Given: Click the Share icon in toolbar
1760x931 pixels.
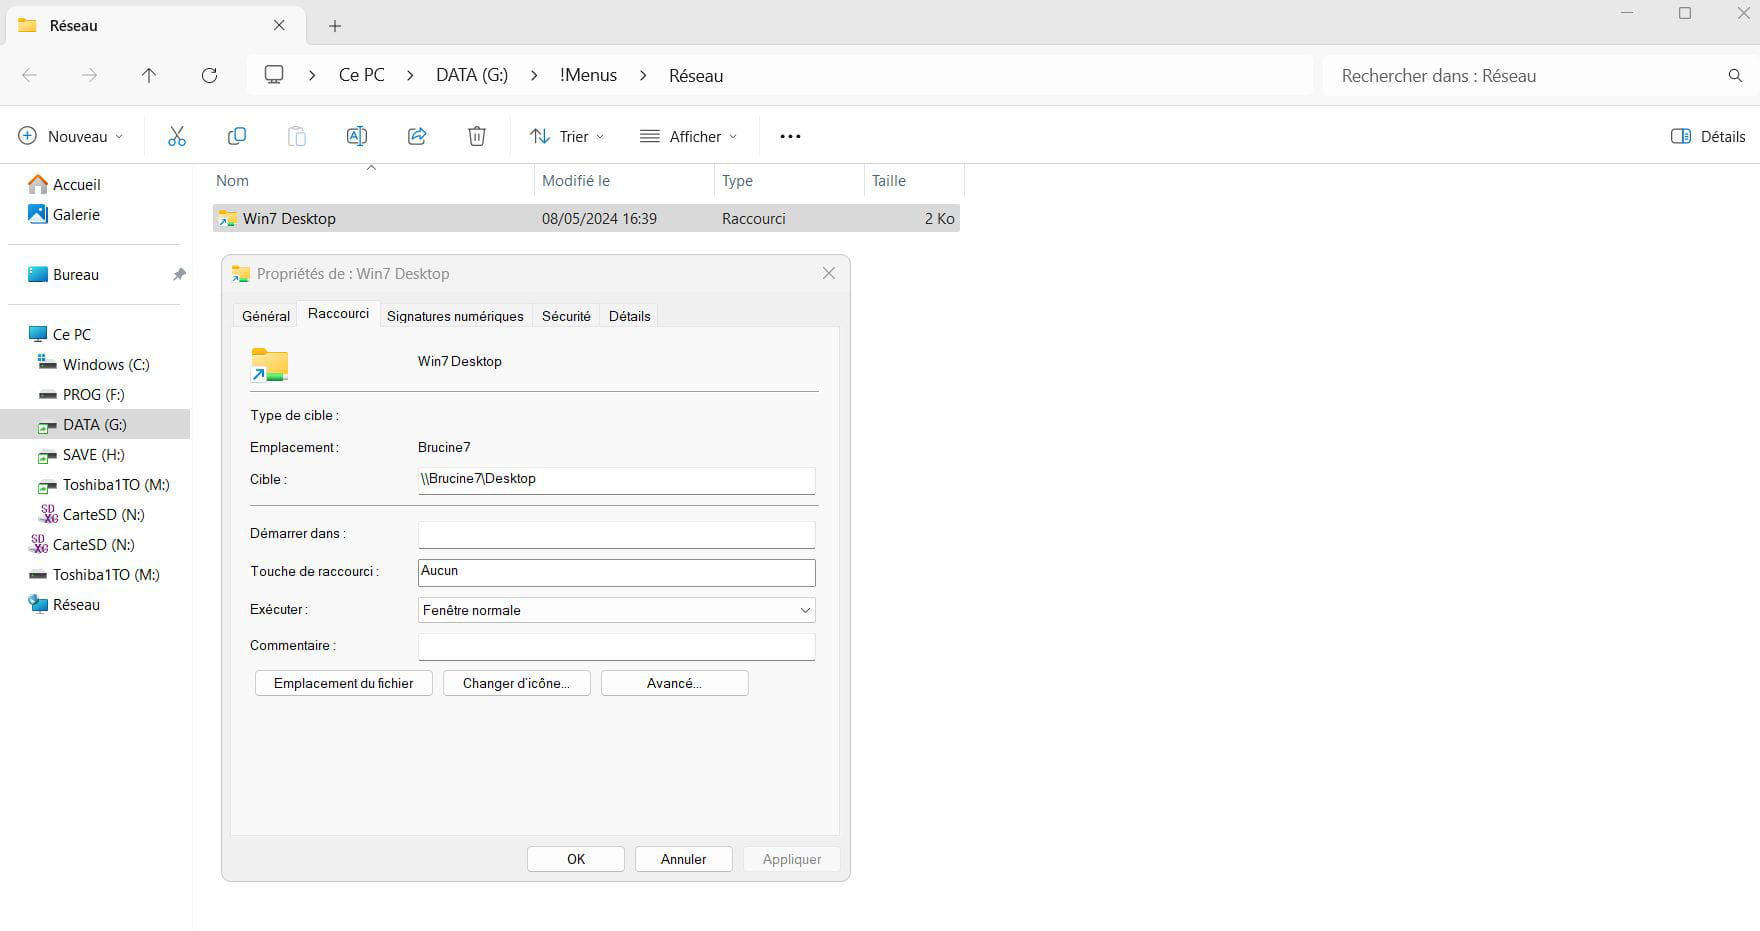Looking at the screenshot, I should pyautogui.click(x=417, y=136).
